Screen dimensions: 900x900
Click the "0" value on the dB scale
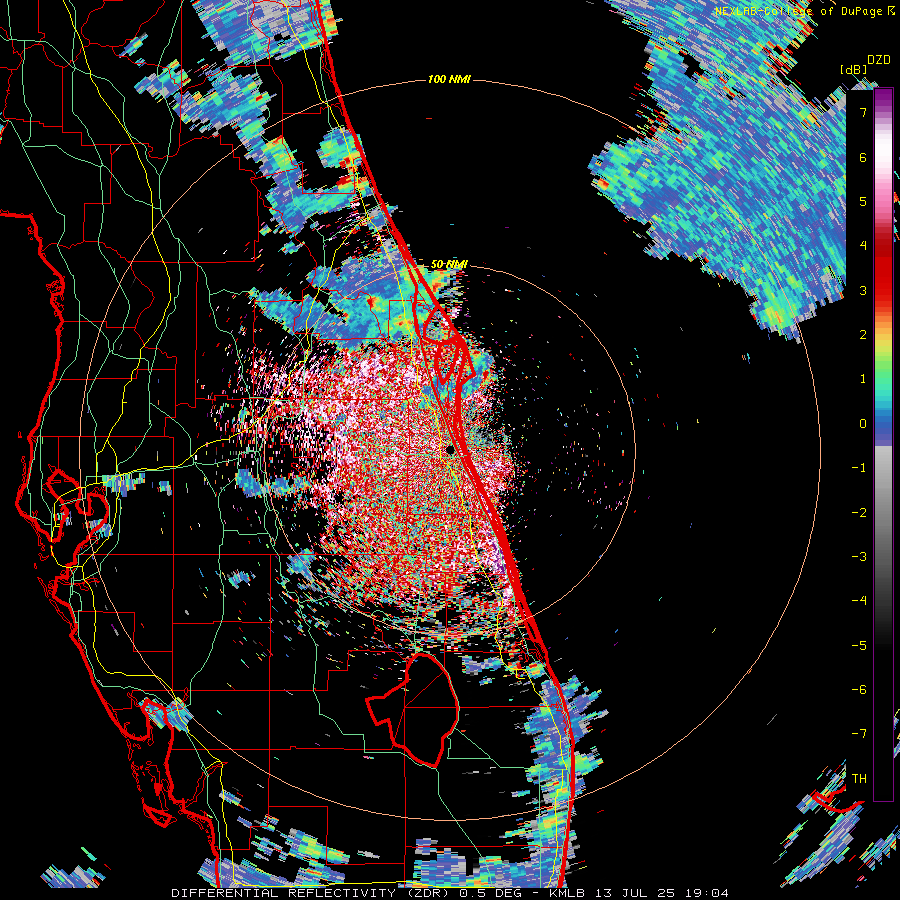click(863, 424)
